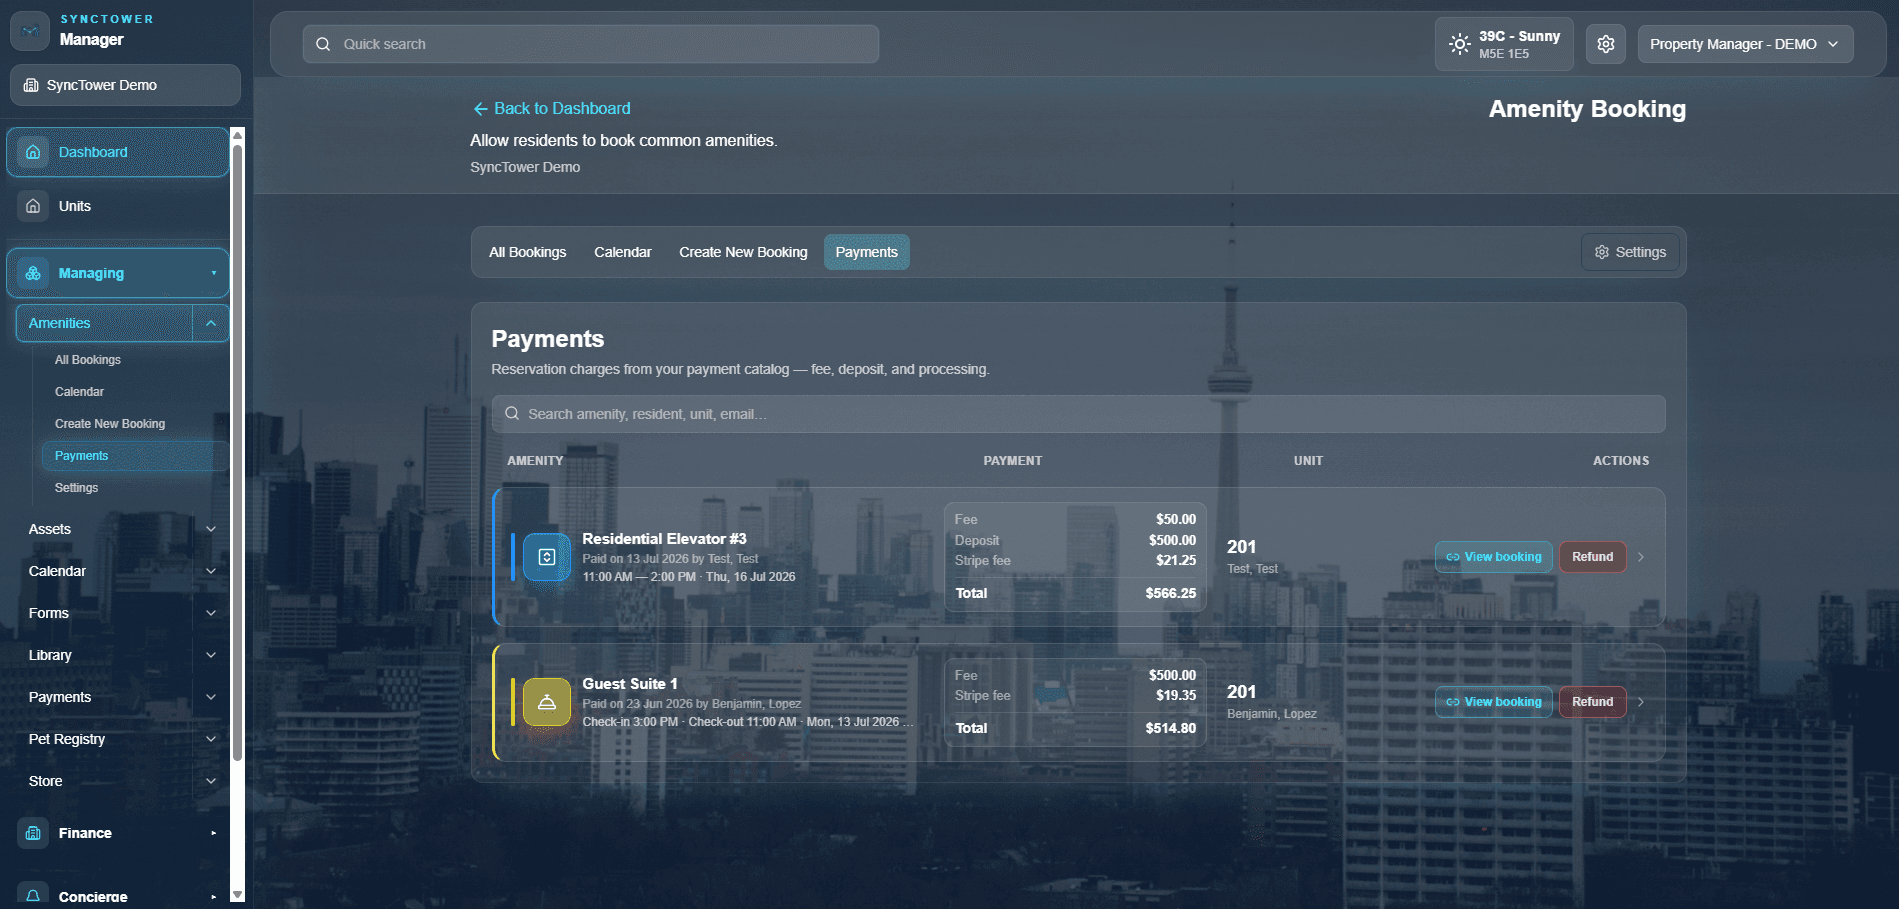Expand the Finance menu arrow
The height and width of the screenshot is (909, 1899).
pyautogui.click(x=214, y=833)
